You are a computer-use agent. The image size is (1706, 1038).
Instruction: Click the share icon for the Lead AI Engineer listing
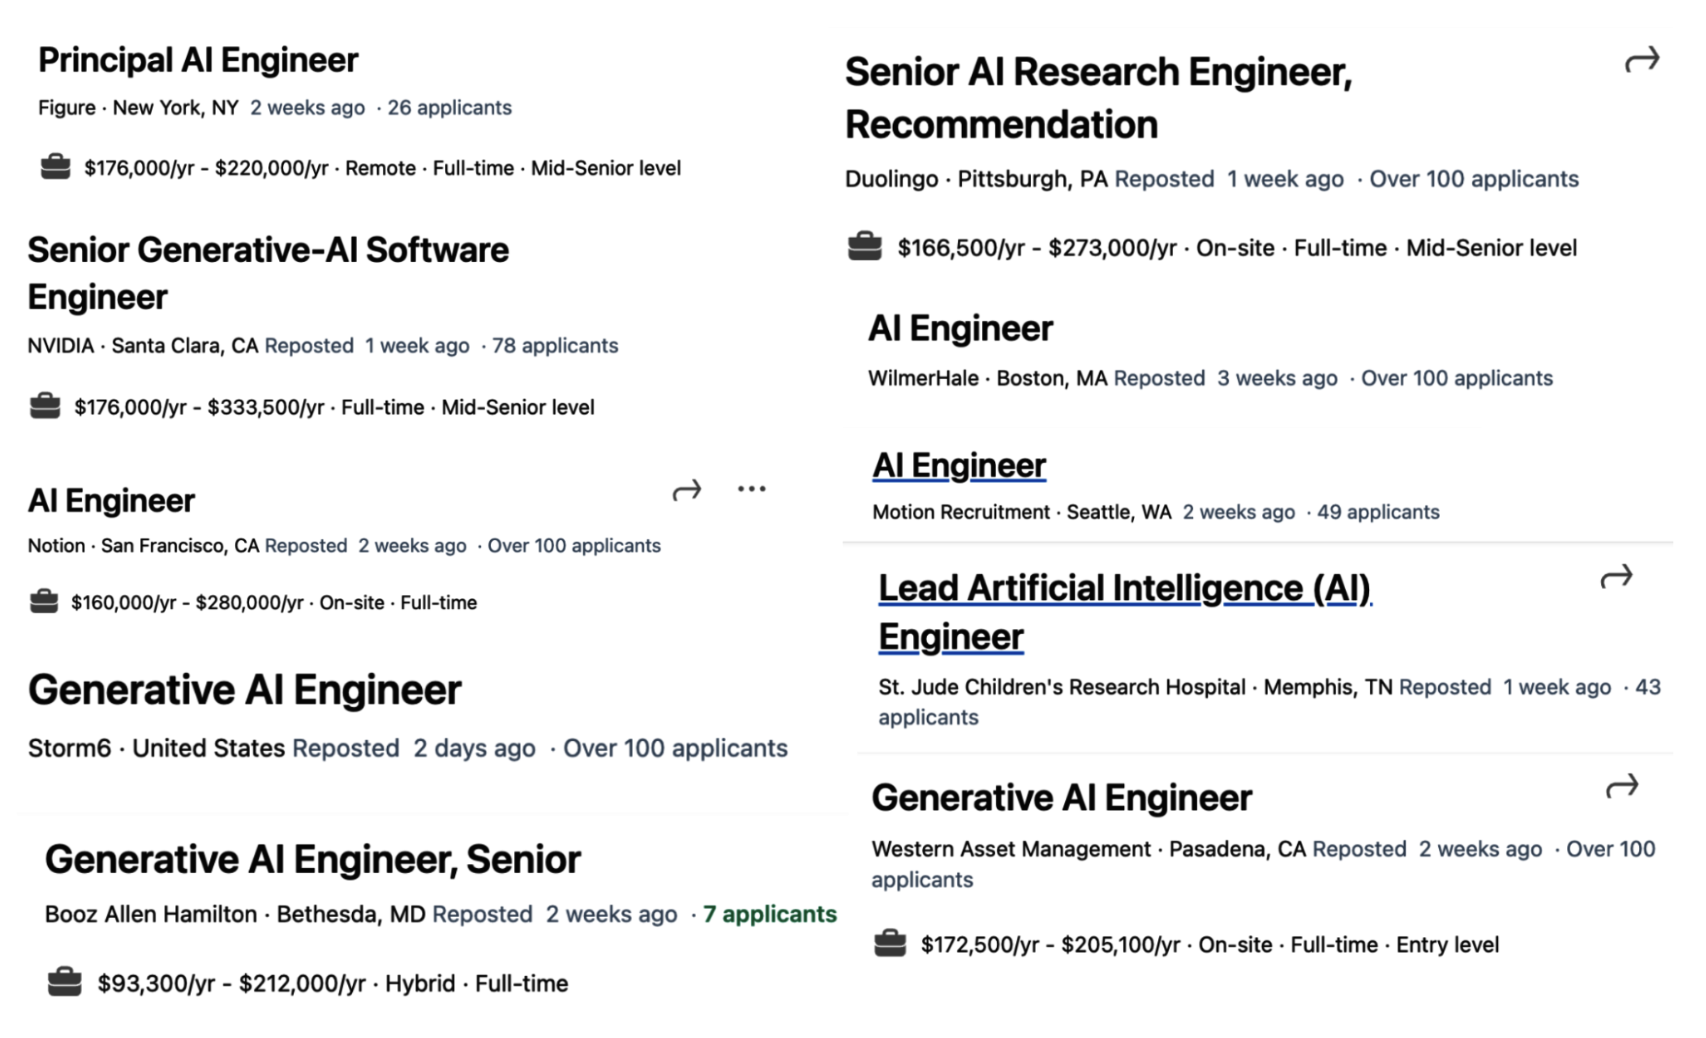1617,575
